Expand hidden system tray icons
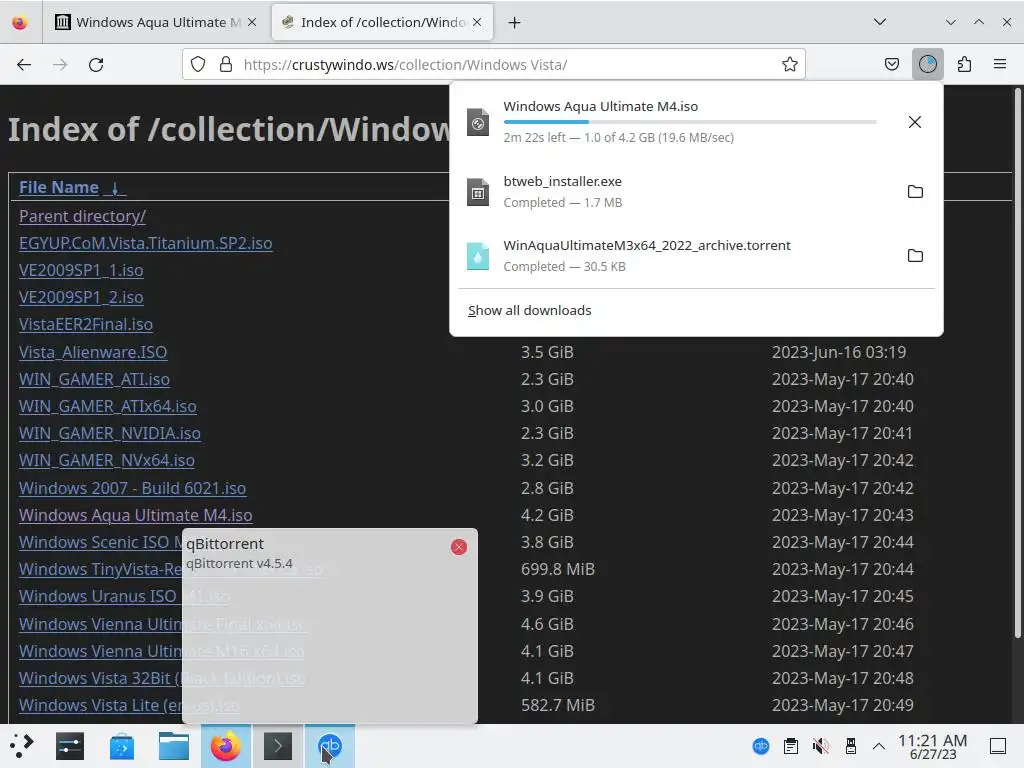 (x=879, y=746)
